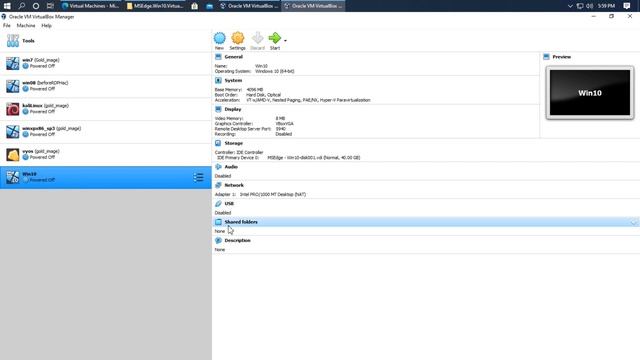Select the win7 (Gold_image) virtual machine
Screen dimensions: 640x360
(x=106, y=63)
